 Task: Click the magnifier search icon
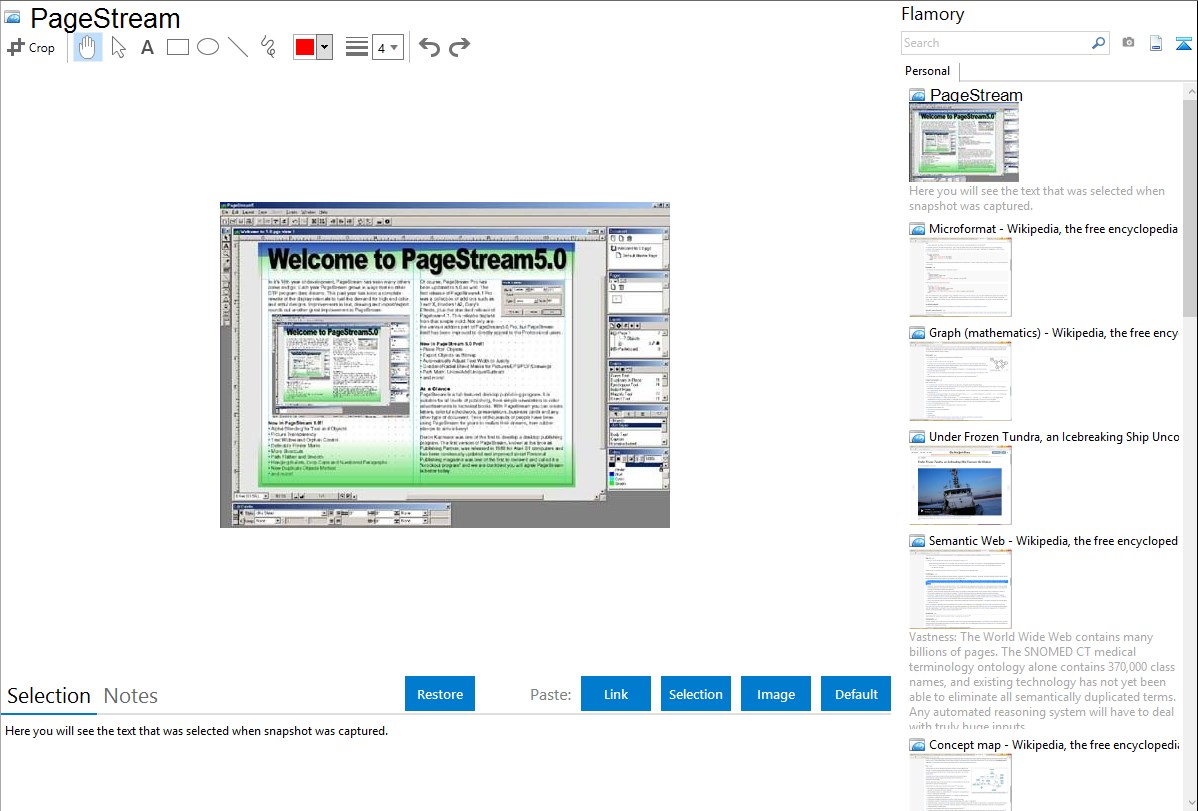coord(1099,43)
